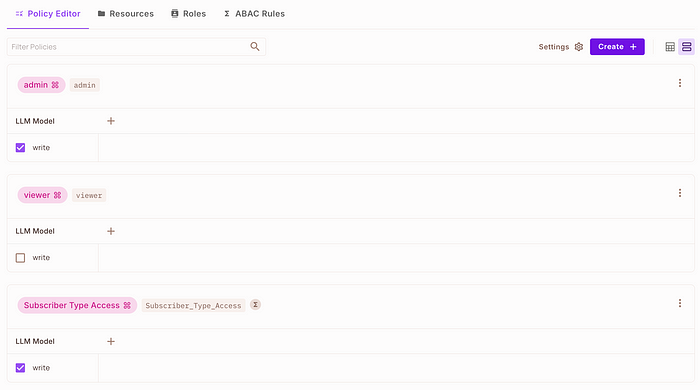
Task: Click the sigma ABAC icon beside Subscriber_Type_Access
Action: point(255,305)
